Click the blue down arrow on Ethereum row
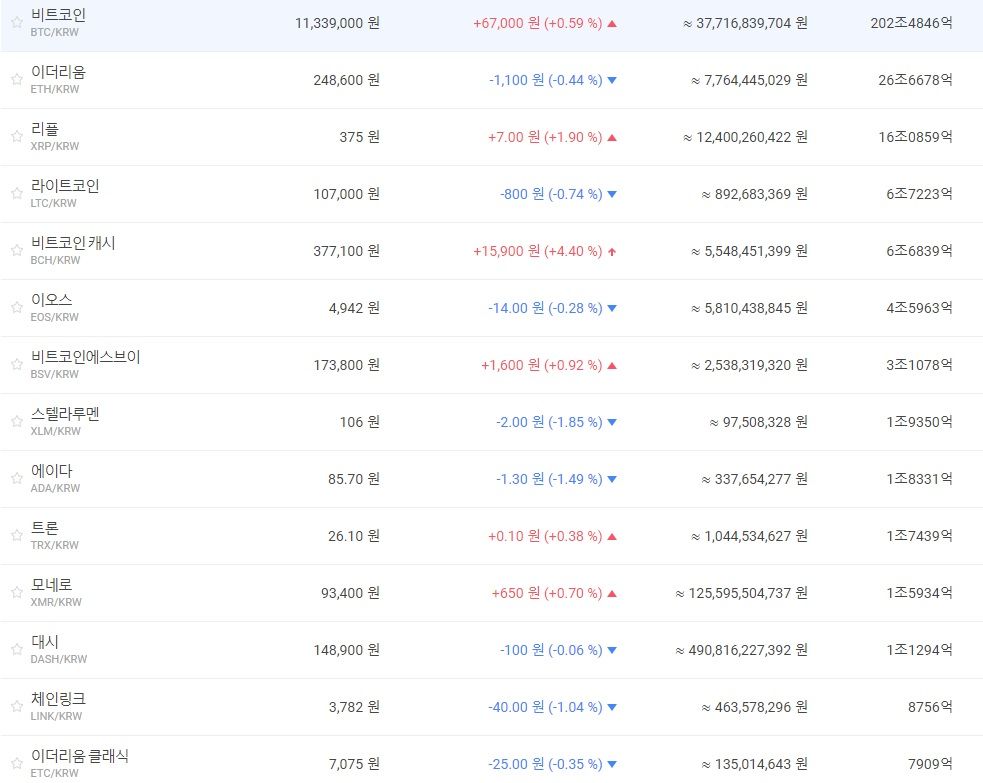Image resolution: width=983 pixels, height=783 pixels. coord(612,80)
